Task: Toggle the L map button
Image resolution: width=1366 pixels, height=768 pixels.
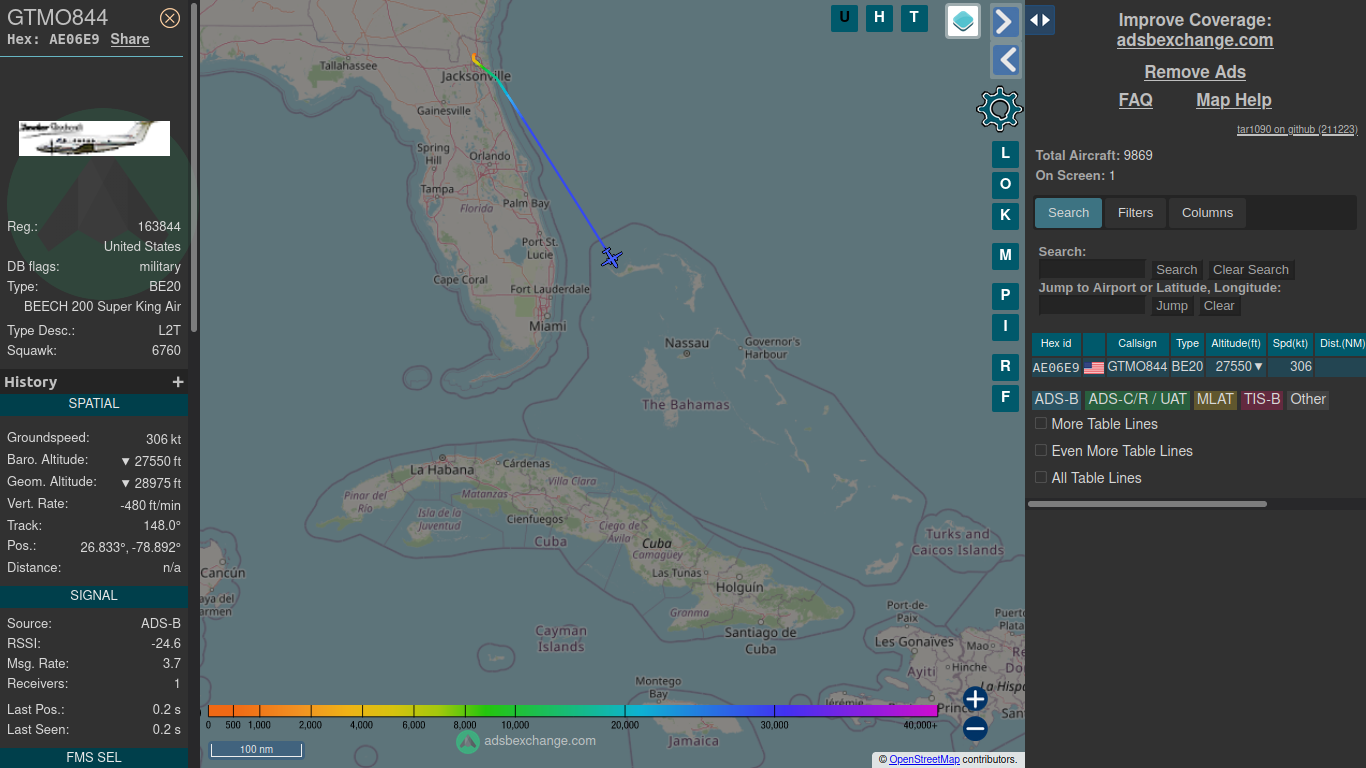Action: [x=1005, y=154]
